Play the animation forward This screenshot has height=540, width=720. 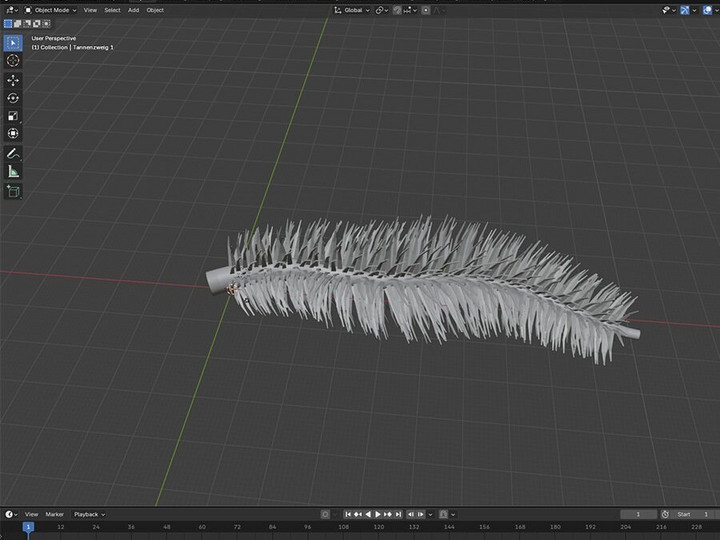coord(378,514)
